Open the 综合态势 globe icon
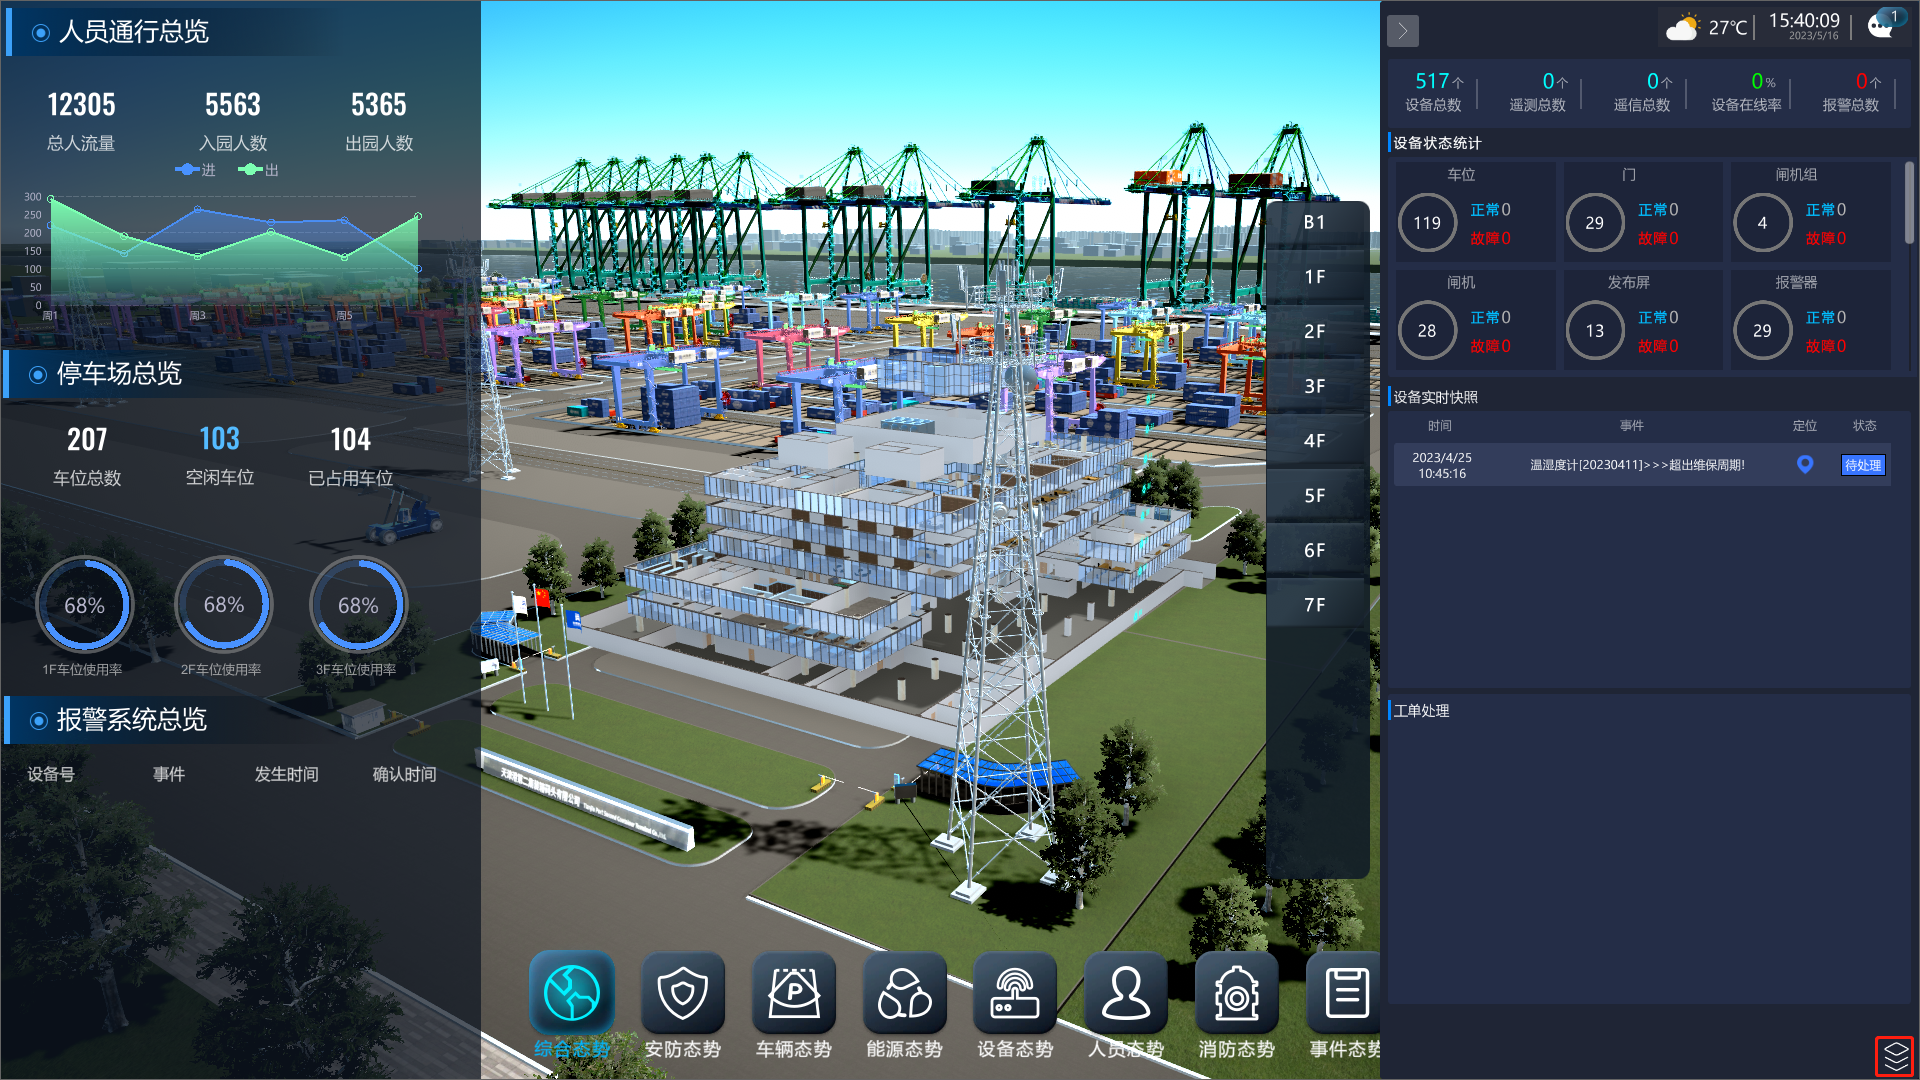 click(x=572, y=993)
